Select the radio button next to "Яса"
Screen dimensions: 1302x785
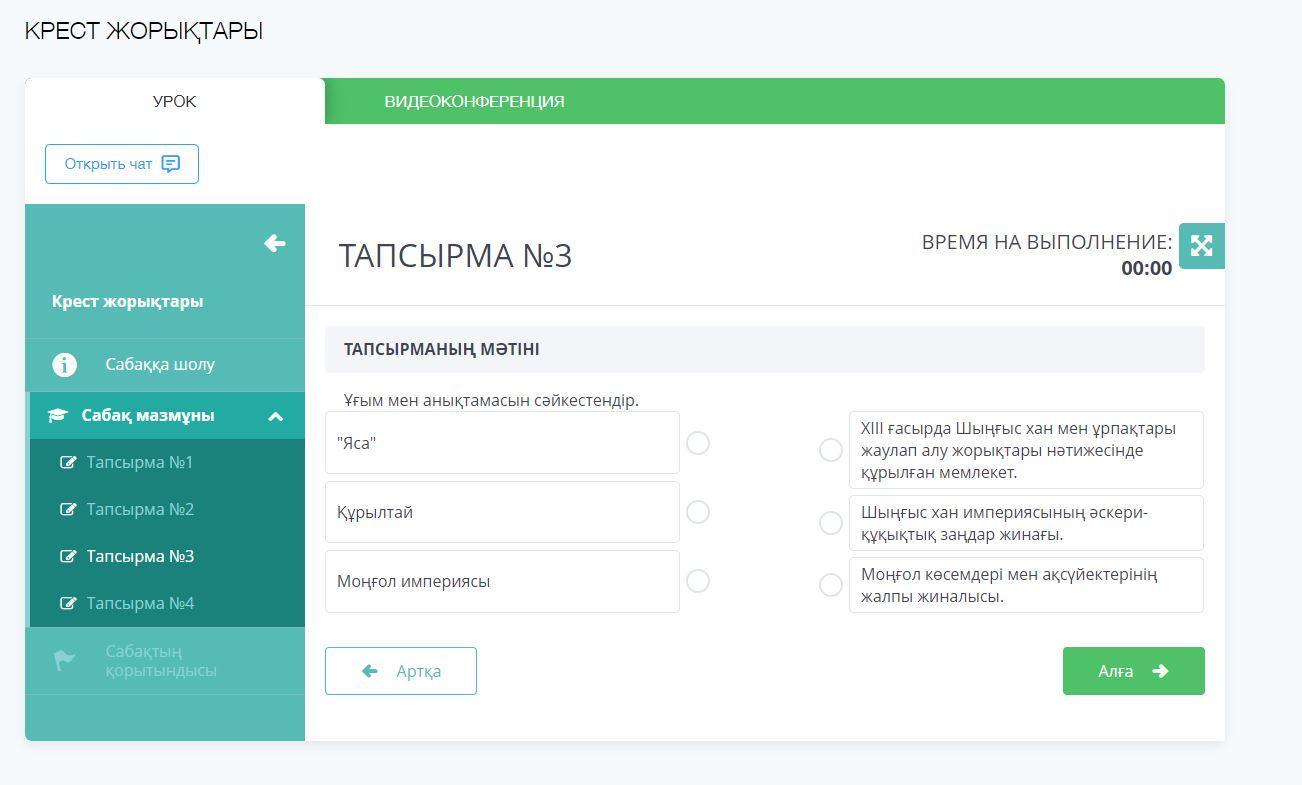(698, 442)
